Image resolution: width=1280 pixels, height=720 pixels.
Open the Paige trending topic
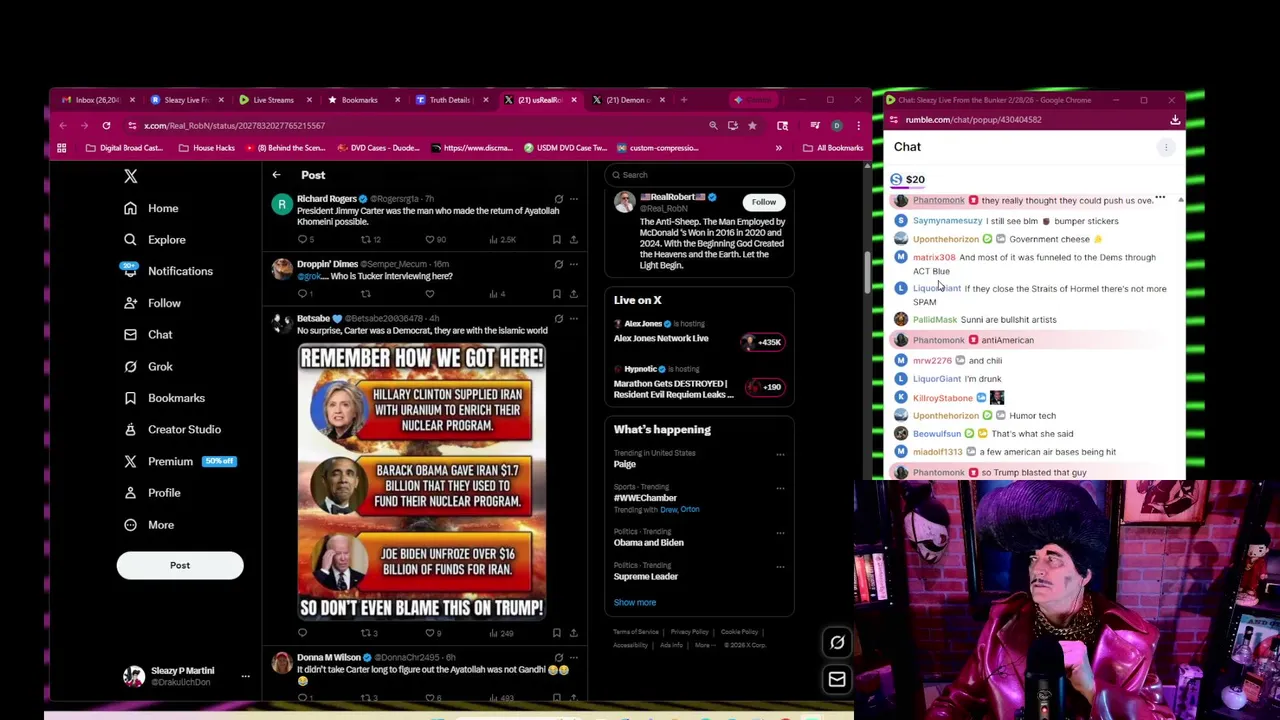[x=625, y=464]
